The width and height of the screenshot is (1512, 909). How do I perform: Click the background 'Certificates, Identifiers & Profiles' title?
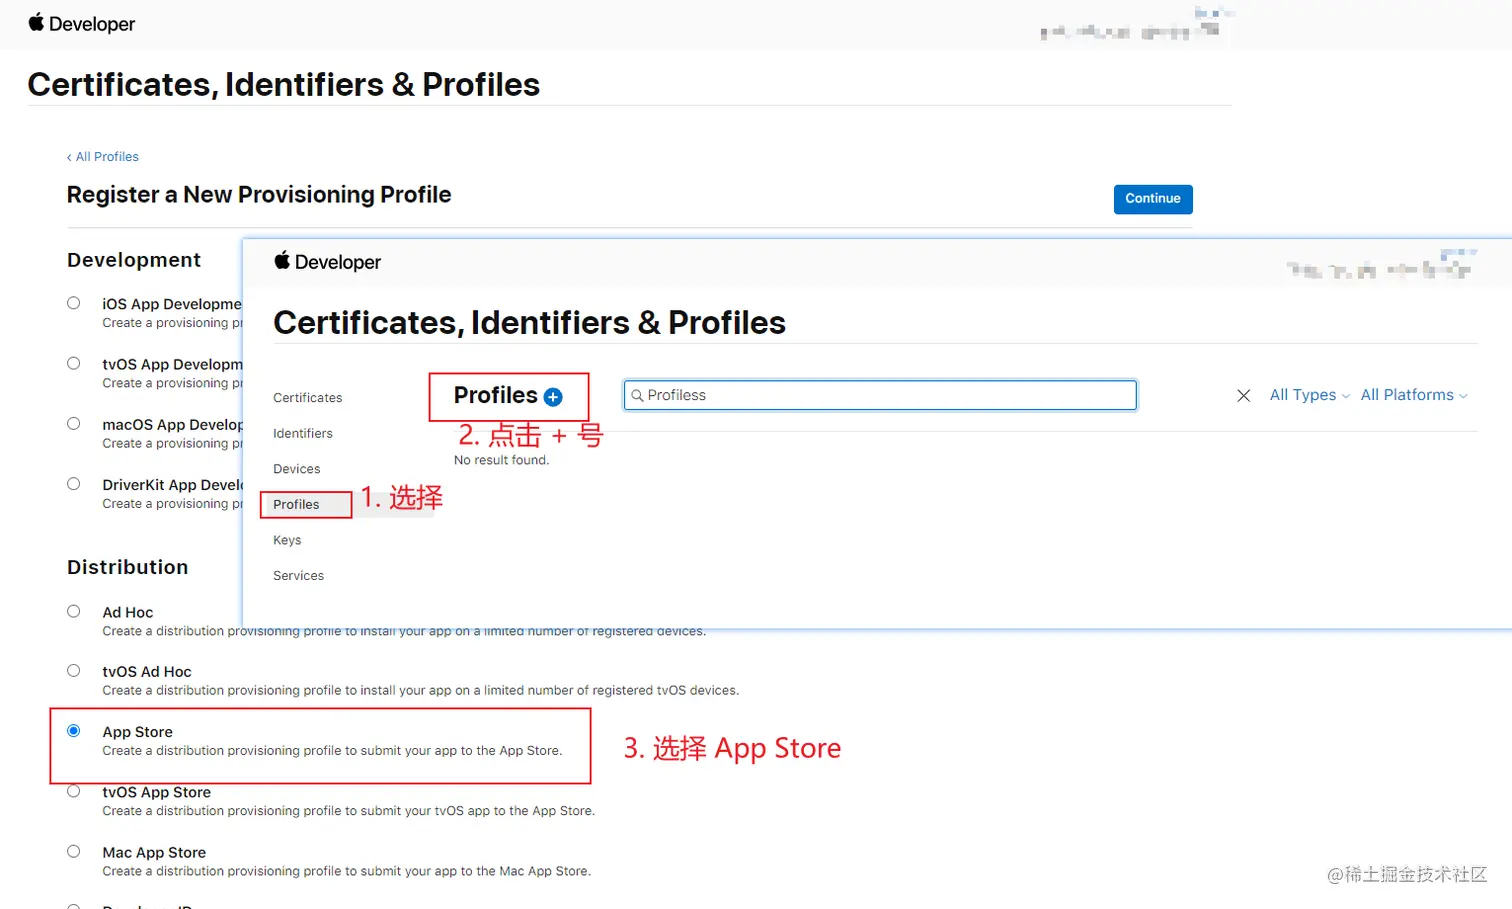tap(284, 85)
